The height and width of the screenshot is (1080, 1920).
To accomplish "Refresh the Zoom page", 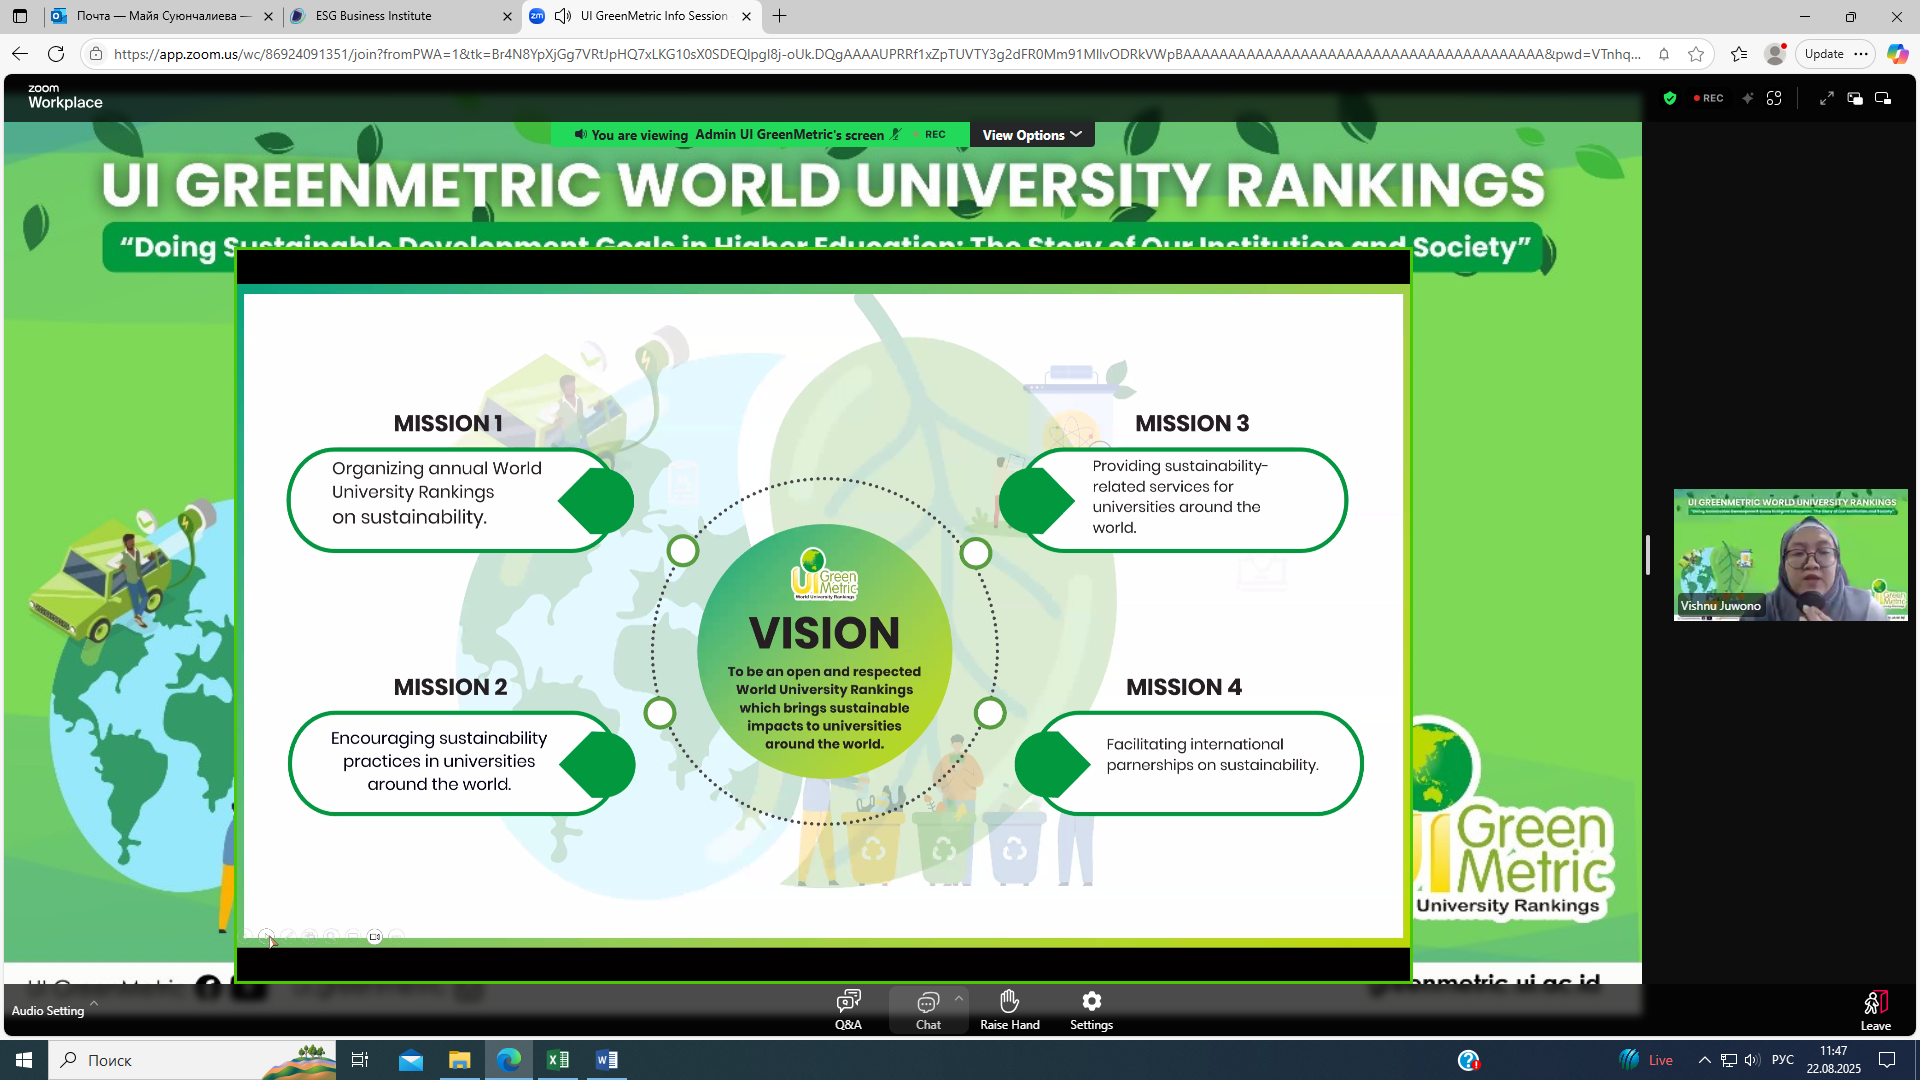I will (x=56, y=54).
